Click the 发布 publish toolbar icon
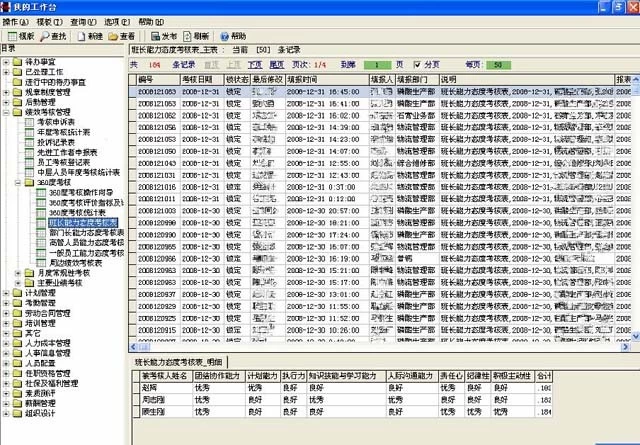Screen dimensions: 640x445 [164, 35]
